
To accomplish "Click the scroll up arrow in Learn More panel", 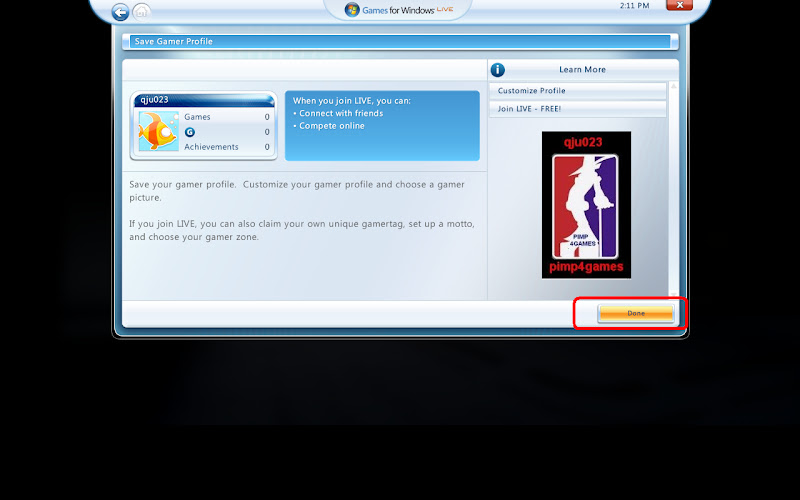I will click(x=673, y=86).
